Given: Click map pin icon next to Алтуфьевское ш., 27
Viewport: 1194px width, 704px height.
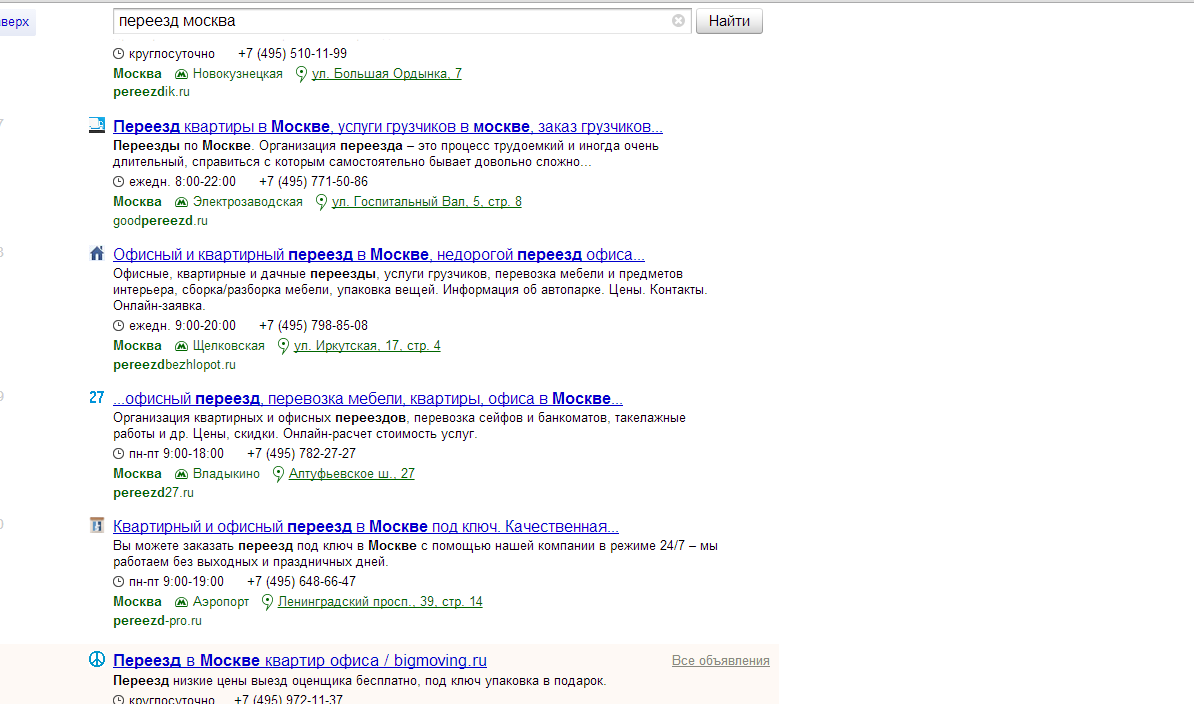Looking at the screenshot, I should (x=279, y=473).
